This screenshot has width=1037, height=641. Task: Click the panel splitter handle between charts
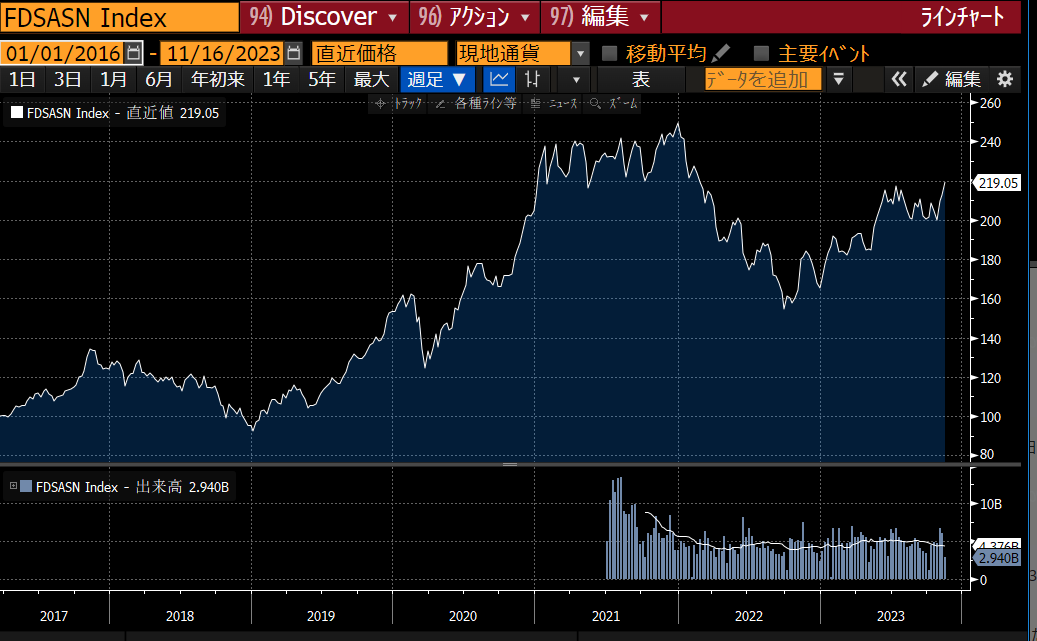510,464
